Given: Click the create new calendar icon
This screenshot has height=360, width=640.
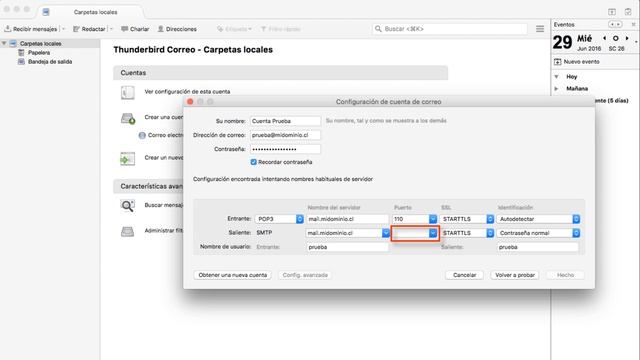Looking at the screenshot, I should pyautogui.click(x=127, y=159).
